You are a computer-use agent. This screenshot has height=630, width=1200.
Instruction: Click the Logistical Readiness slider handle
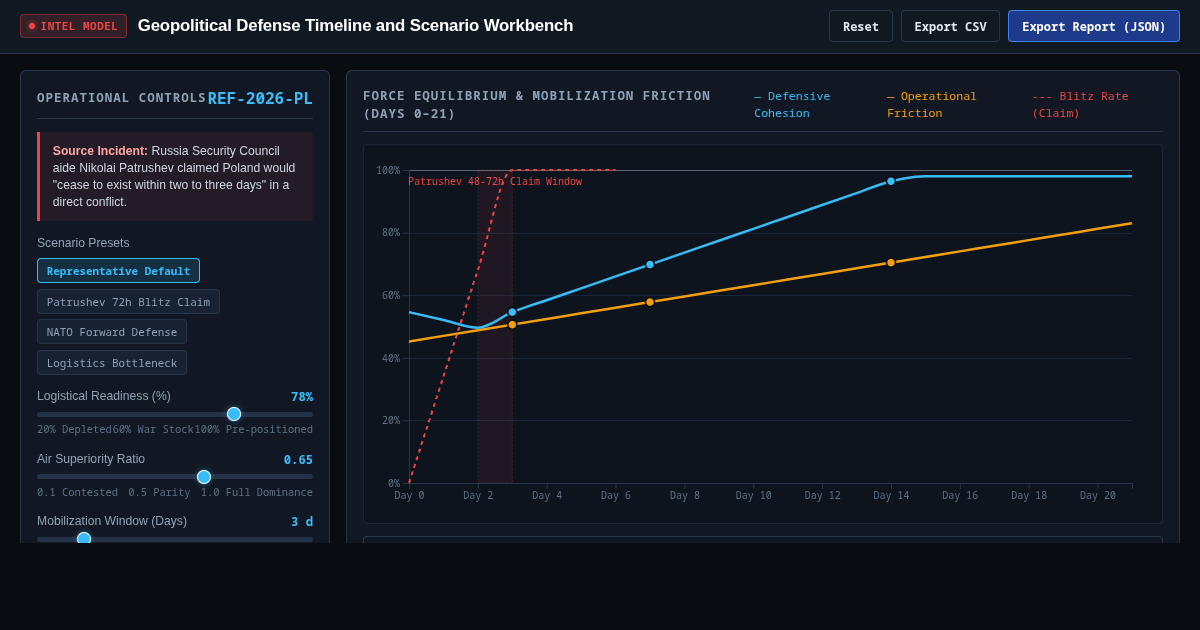(234, 414)
